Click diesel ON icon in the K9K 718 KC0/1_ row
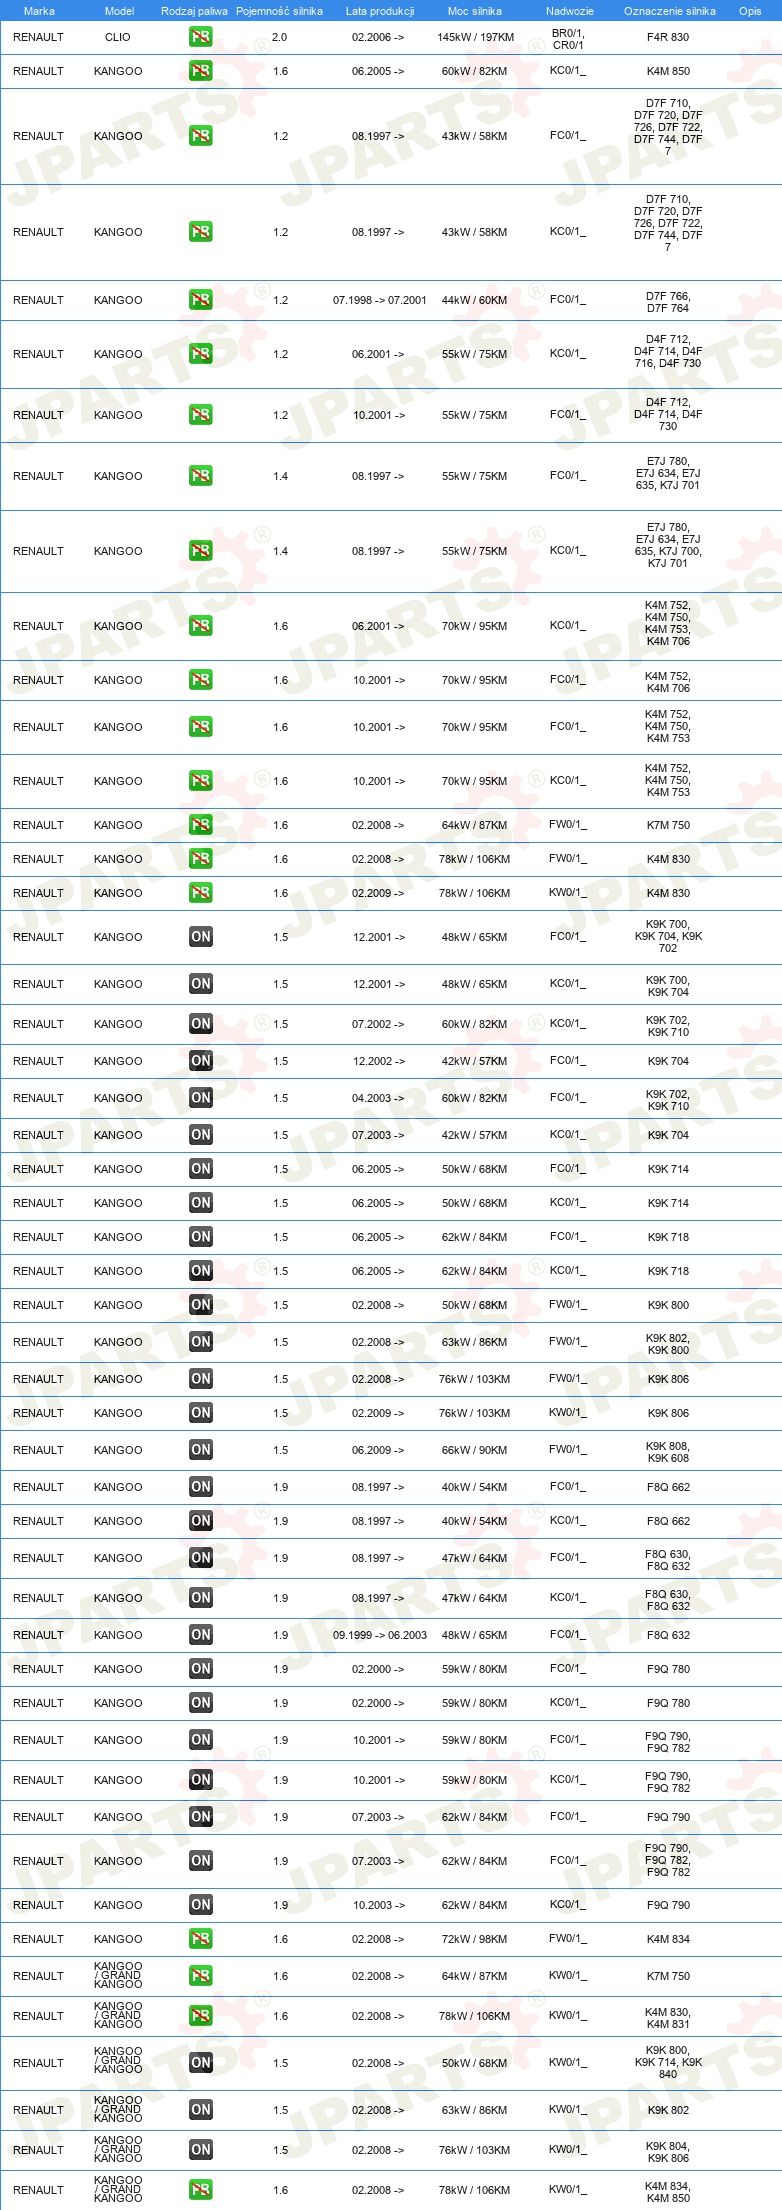 coord(200,1271)
